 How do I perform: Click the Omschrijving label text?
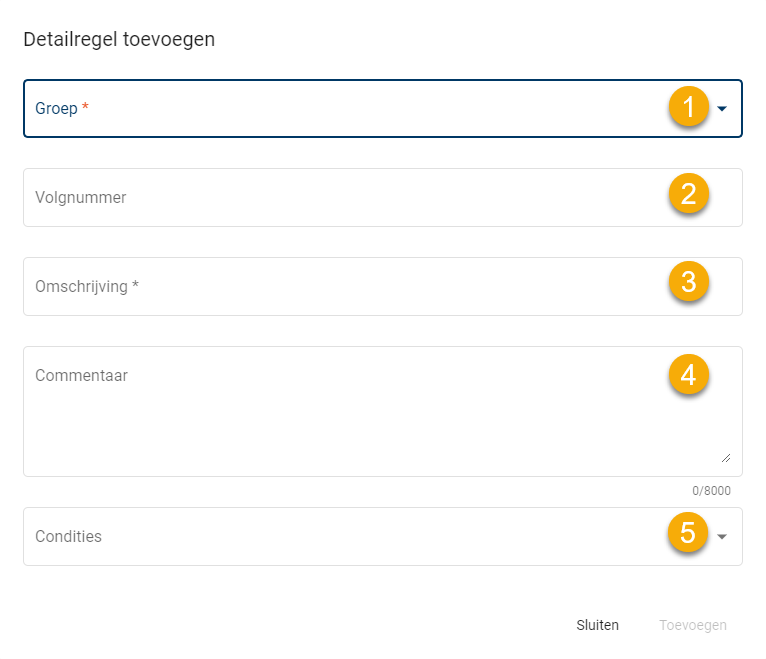[82, 287]
